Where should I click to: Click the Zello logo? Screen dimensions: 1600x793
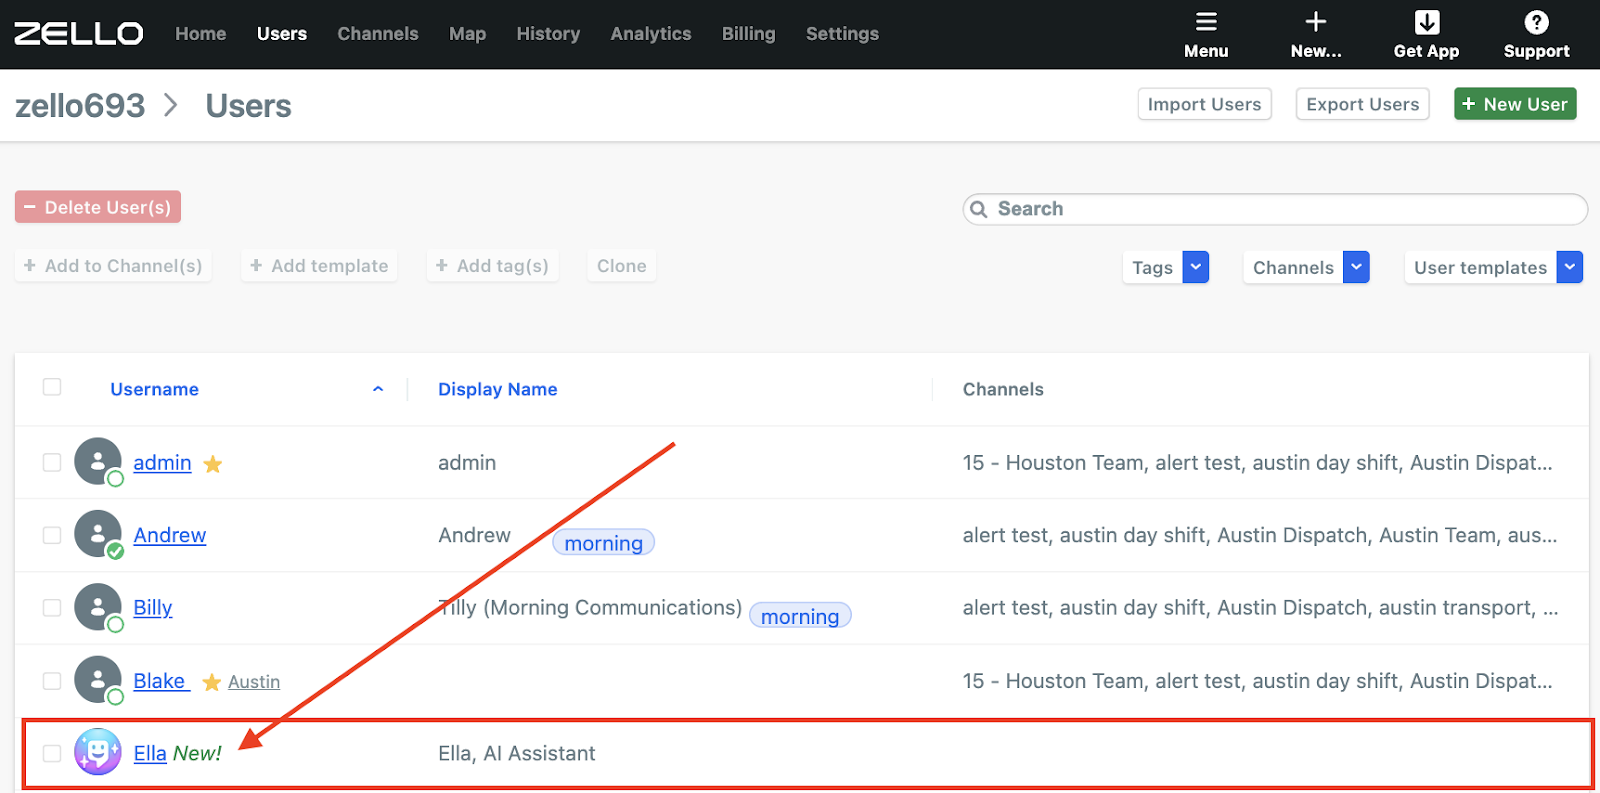coord(79,33)
